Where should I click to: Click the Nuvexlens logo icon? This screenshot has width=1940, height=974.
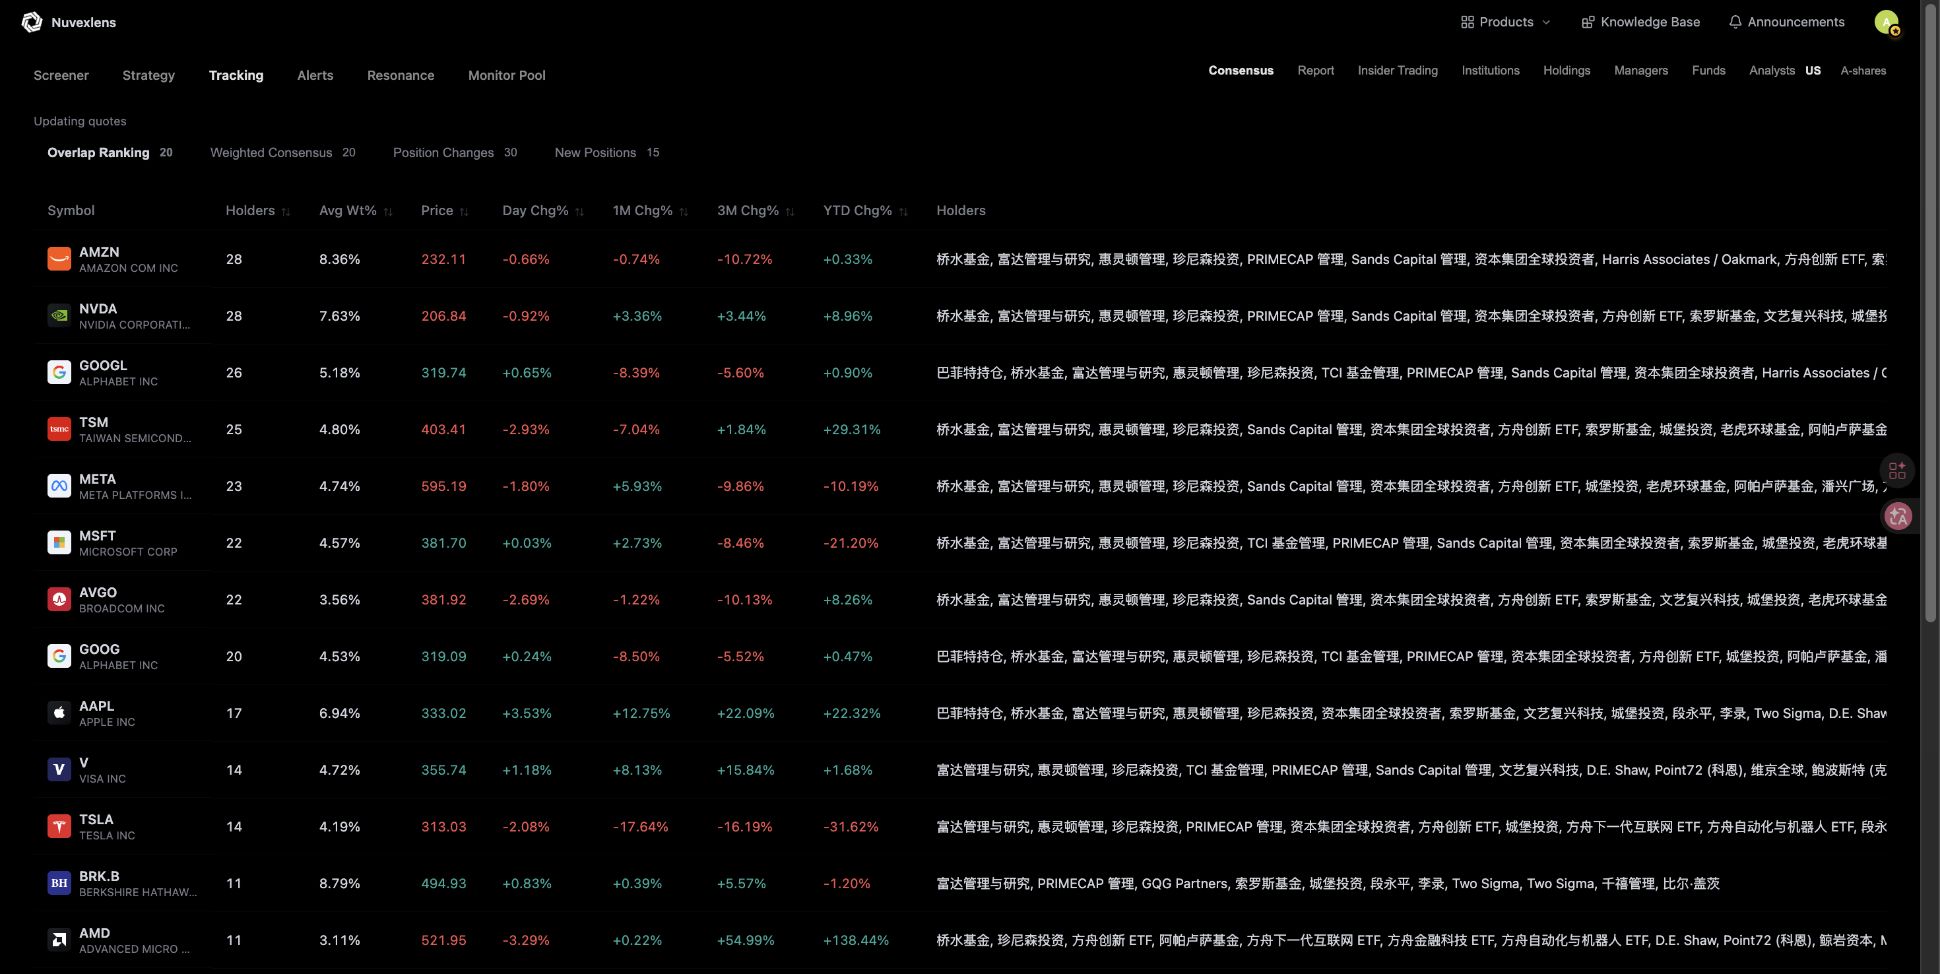[x=32, y=22]
